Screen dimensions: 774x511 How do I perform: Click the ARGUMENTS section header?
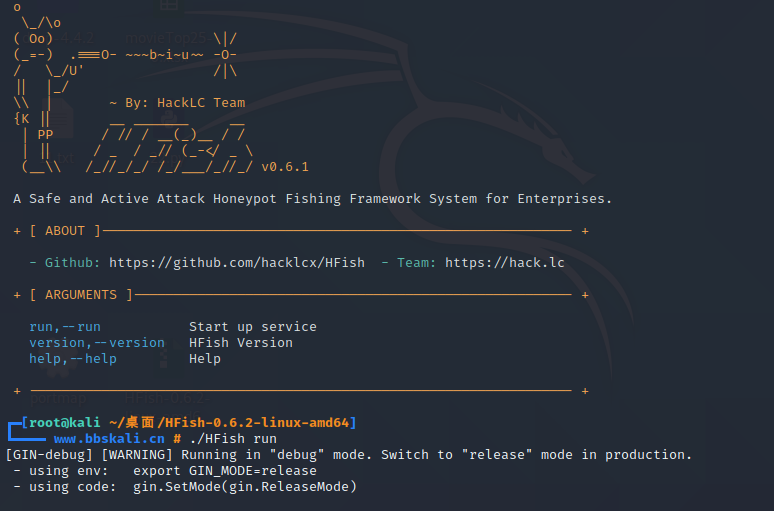[x=81, y=295]
